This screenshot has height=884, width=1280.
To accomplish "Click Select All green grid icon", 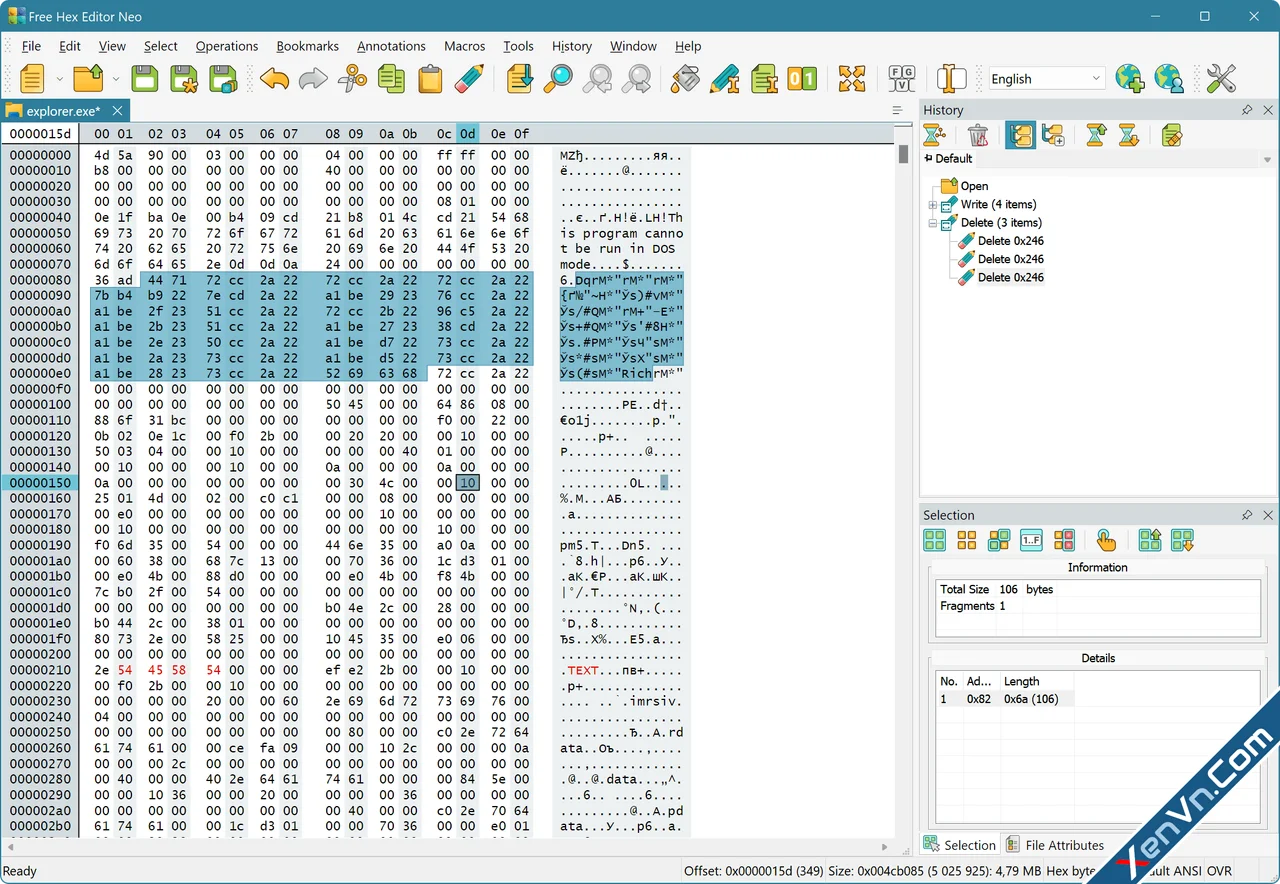I will pos(935,540).
